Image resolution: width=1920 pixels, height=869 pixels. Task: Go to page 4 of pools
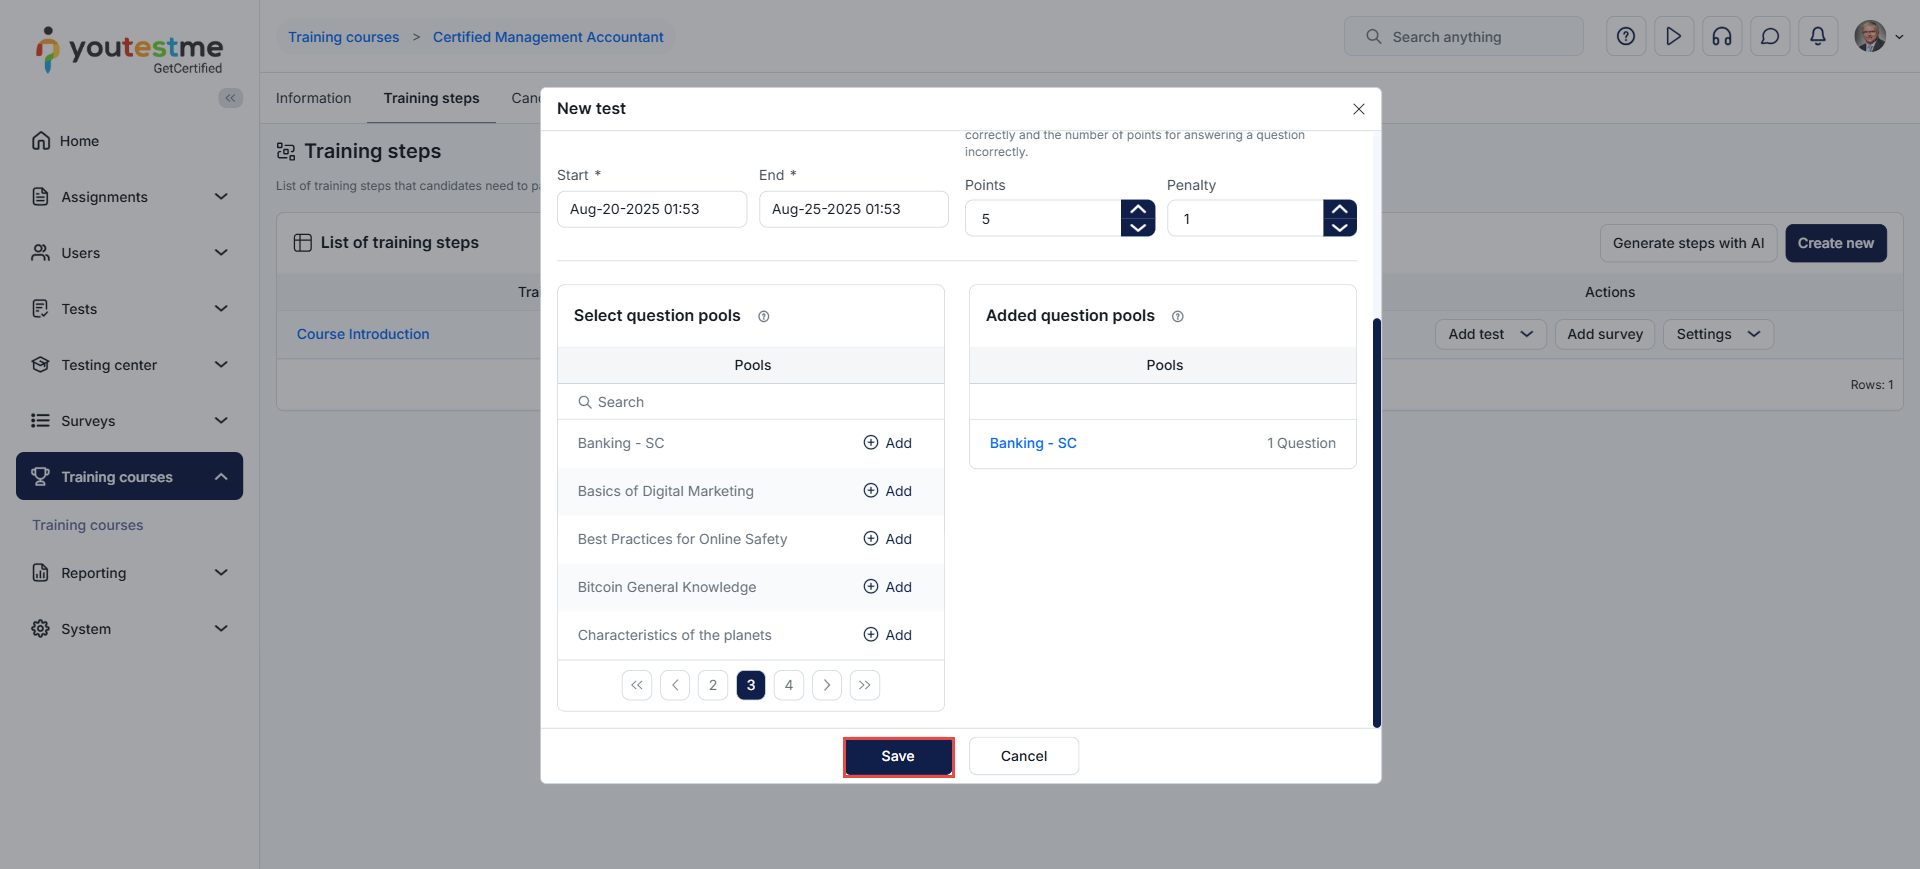click(789, 685)
